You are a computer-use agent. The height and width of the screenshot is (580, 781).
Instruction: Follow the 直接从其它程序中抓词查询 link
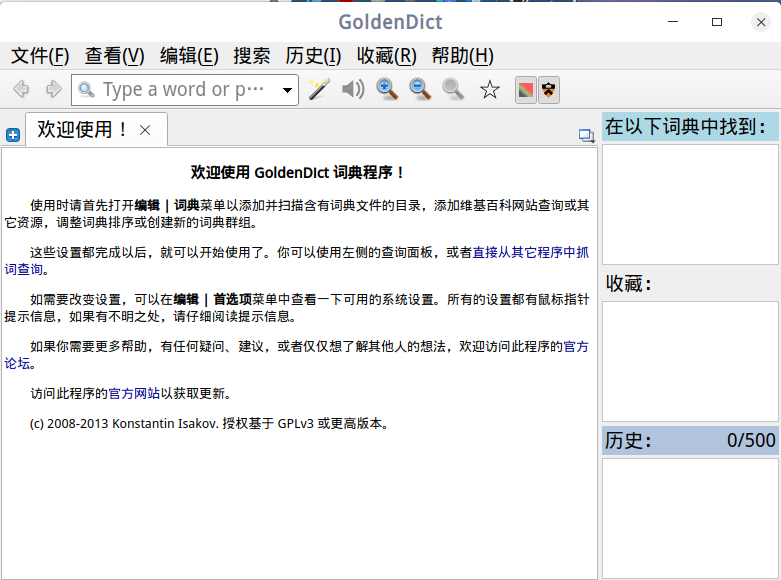(530, 253)
